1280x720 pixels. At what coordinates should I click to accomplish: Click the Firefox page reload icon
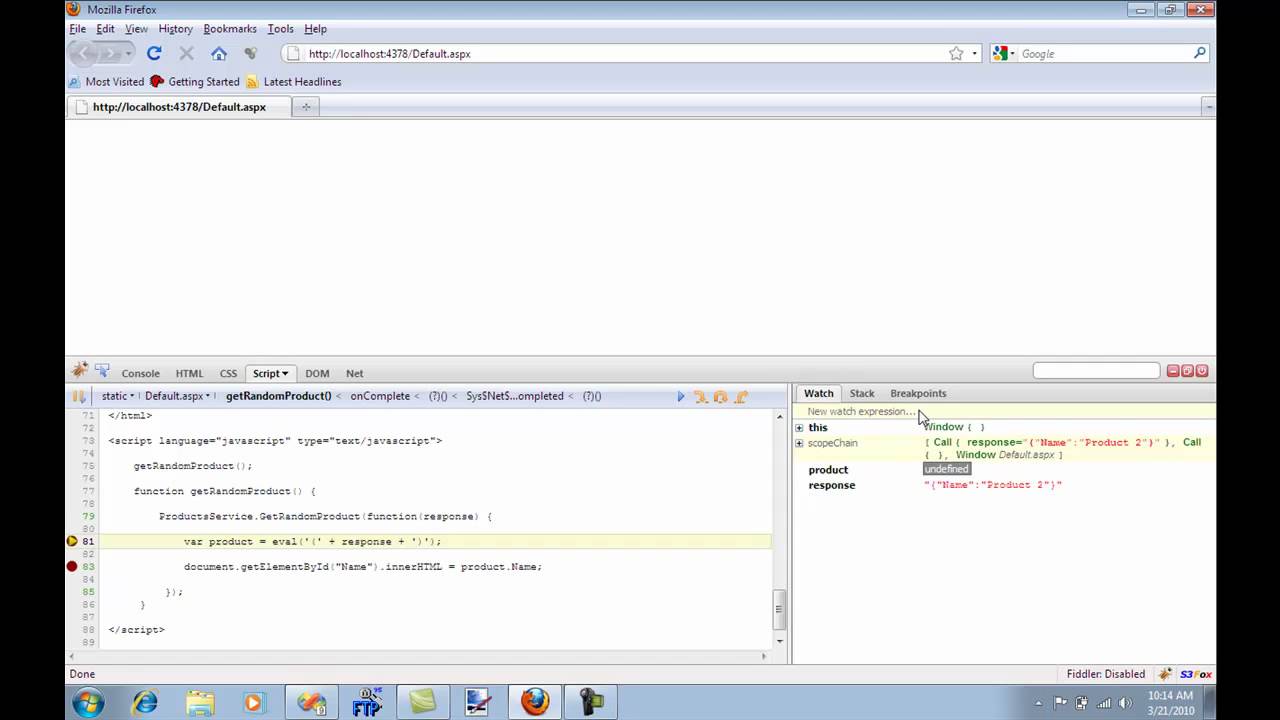click(154, 53)
